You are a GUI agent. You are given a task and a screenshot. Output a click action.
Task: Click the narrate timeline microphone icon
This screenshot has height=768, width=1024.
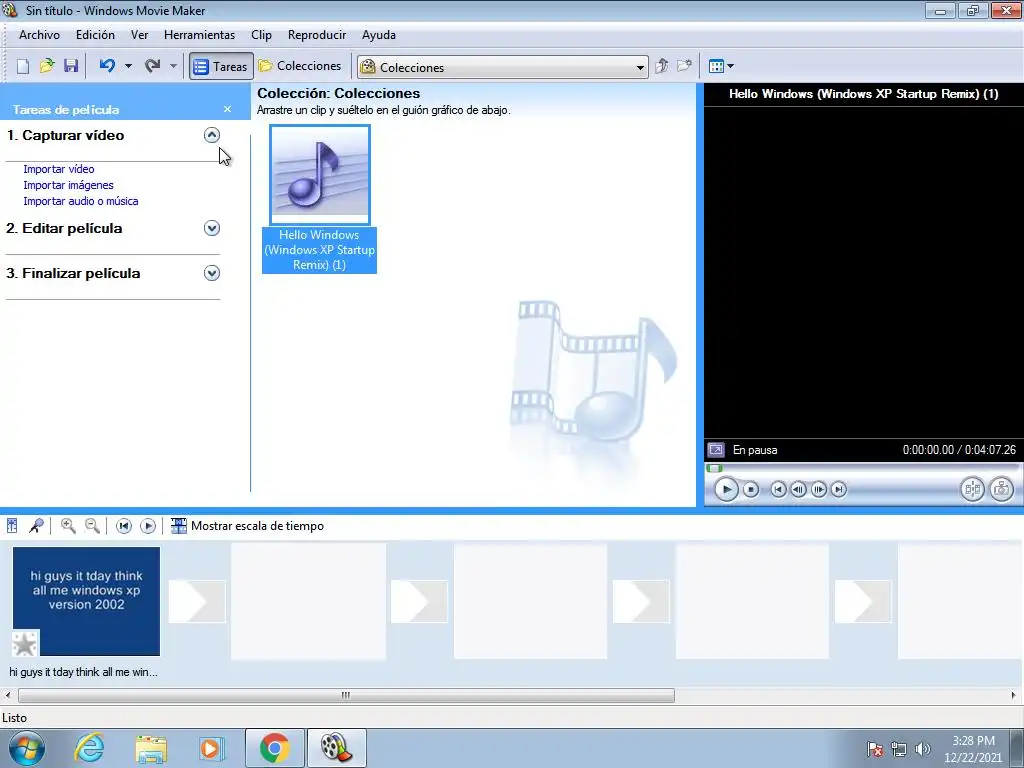click(x=37, y=526)
